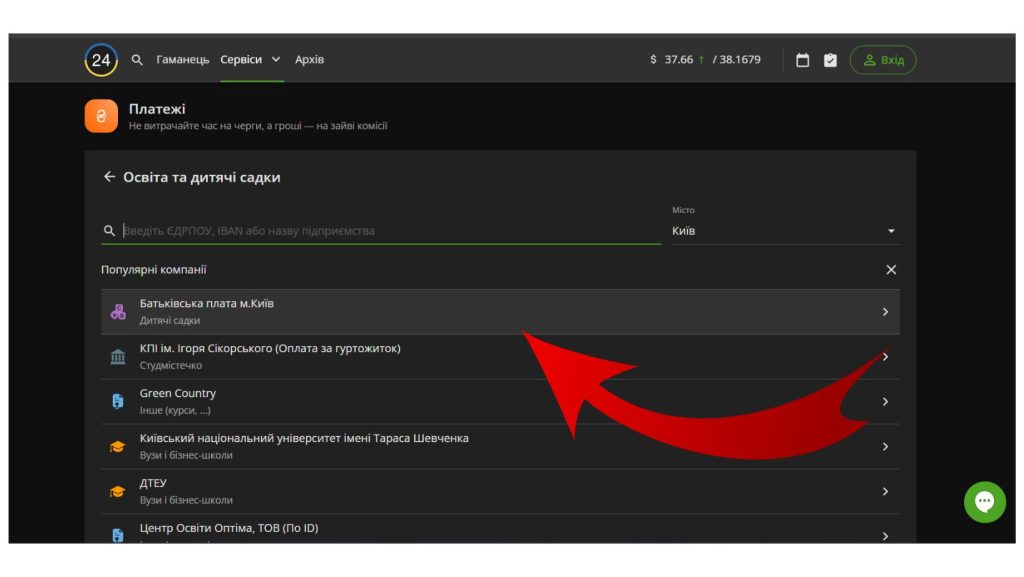Click the Privat24 logo icon
The width and height of the screenshot is (1024, 577).
coord(101,60)
